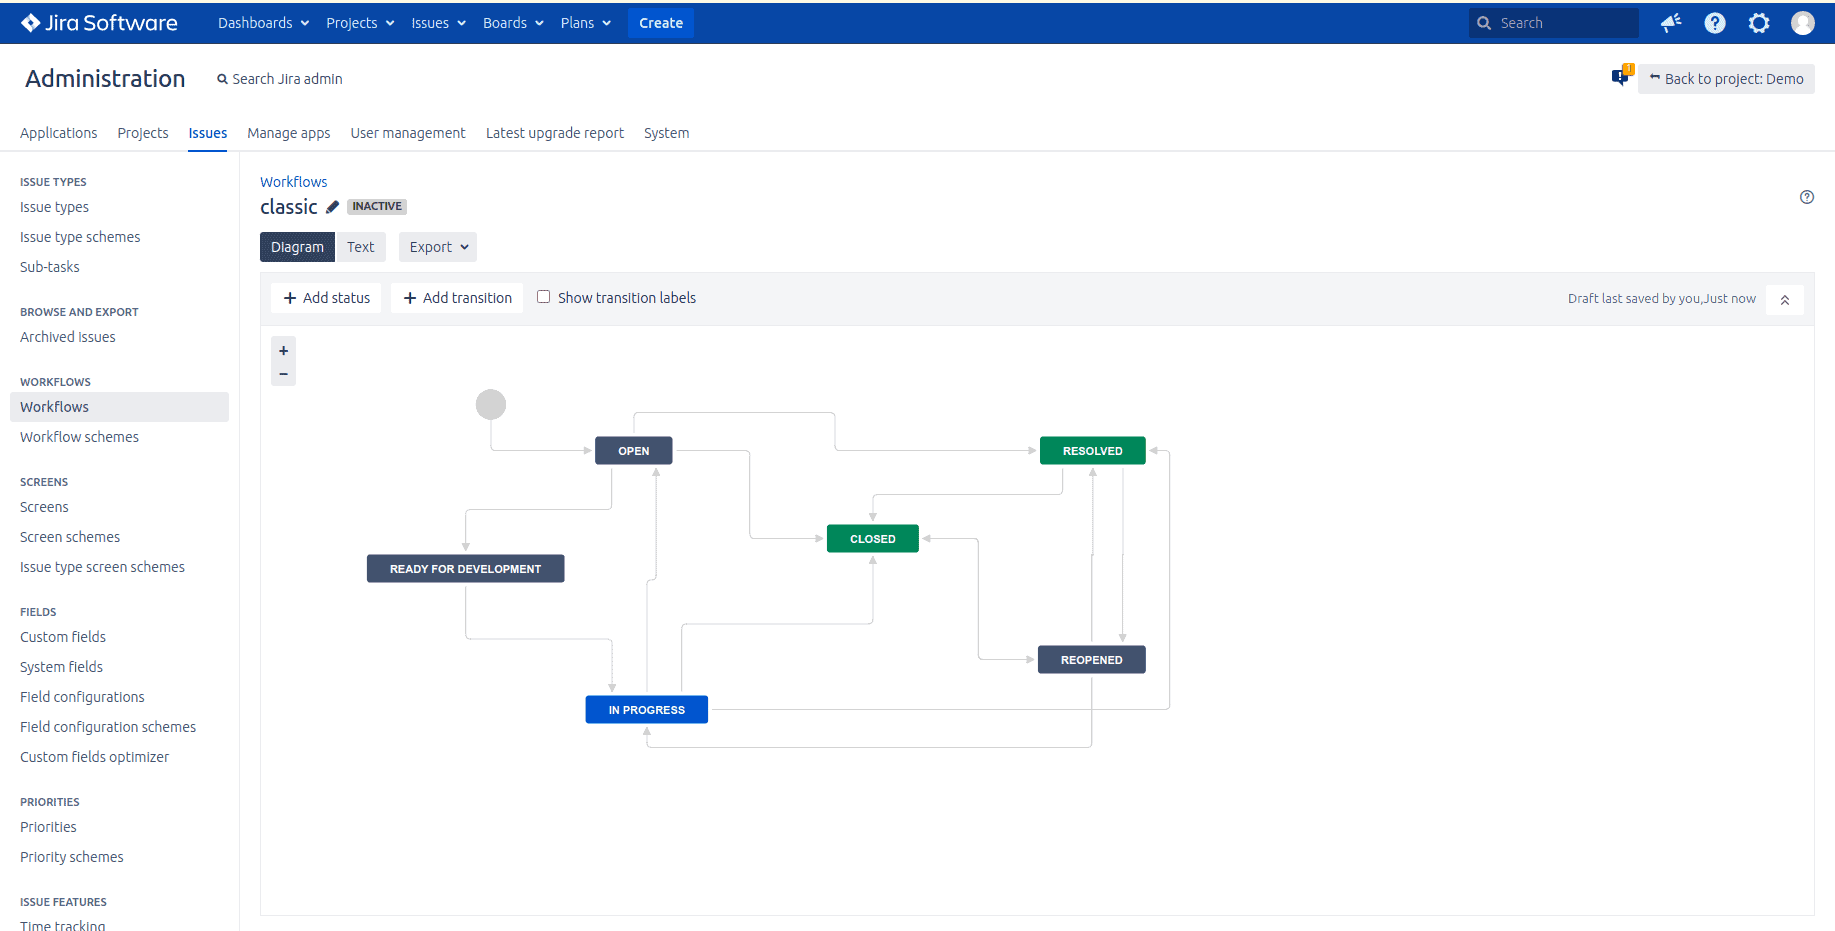Screen dimensions: 1835x931
Task: Enable Show transition labels checkbox
Action: click(x=544, y=297)
